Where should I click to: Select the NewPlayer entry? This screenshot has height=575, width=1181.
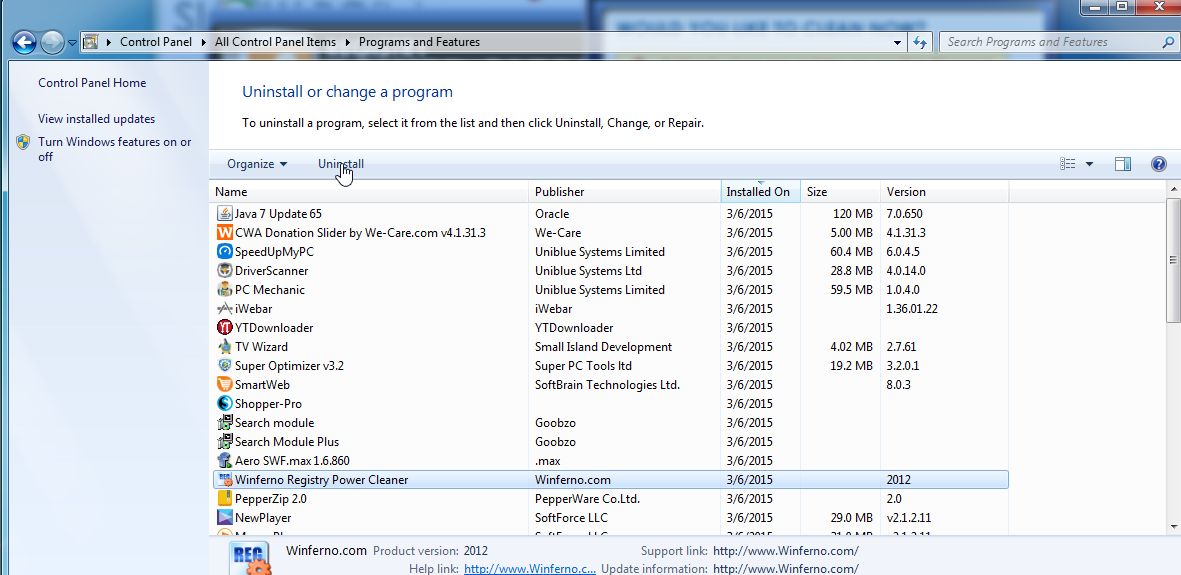[x=610, y=518]
